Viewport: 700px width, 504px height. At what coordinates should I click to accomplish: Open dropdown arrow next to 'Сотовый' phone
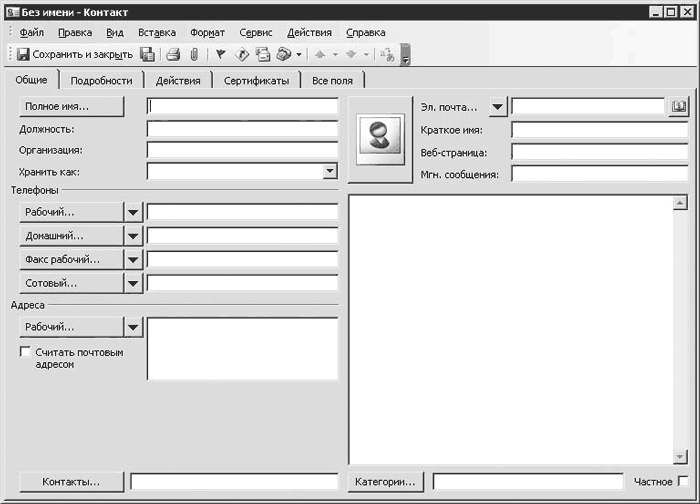pos(133,283)
